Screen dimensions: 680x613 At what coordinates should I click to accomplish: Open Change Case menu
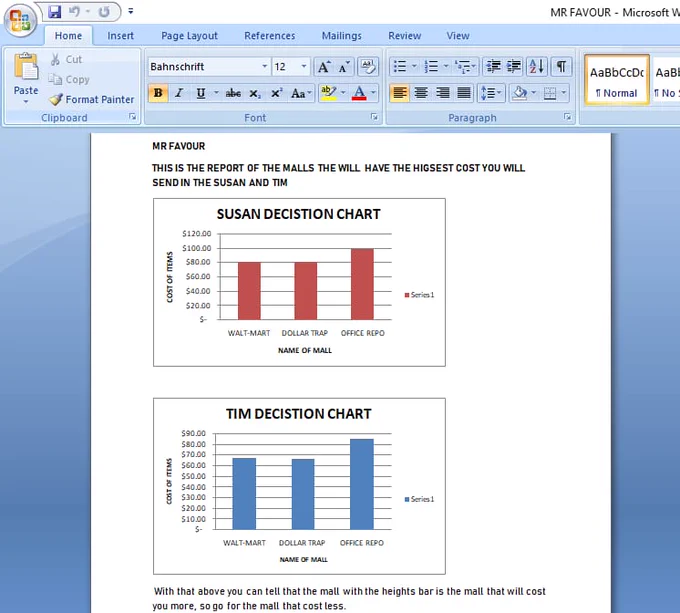coord(301,93)
